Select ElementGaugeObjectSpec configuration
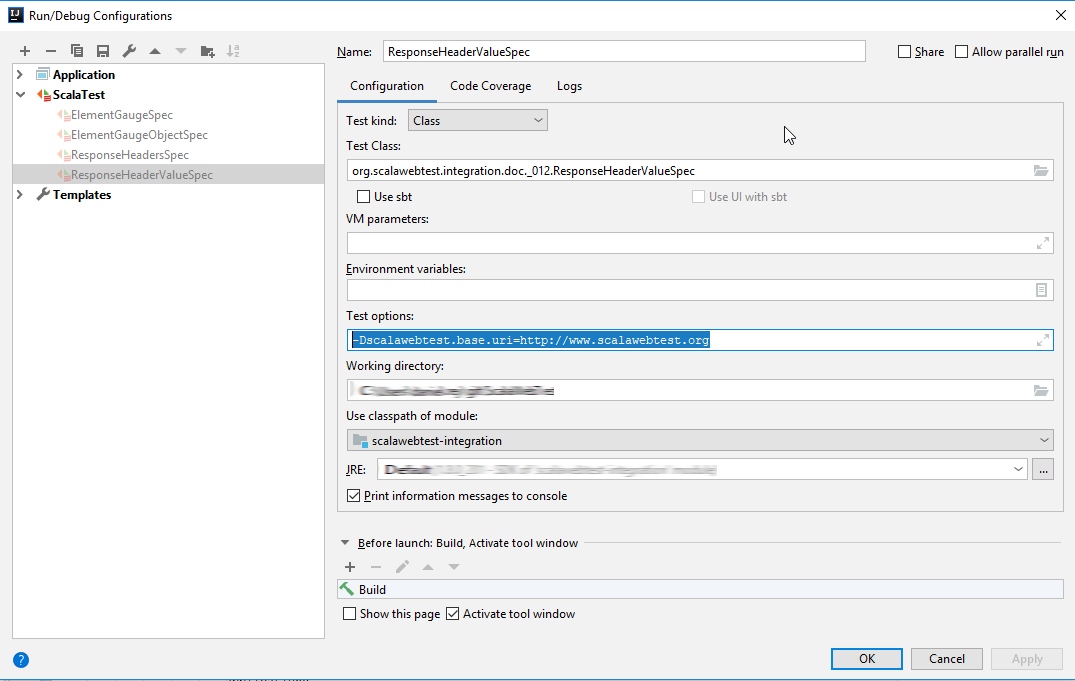Screen dimensions: 1075x681 (x=139, y=135)
